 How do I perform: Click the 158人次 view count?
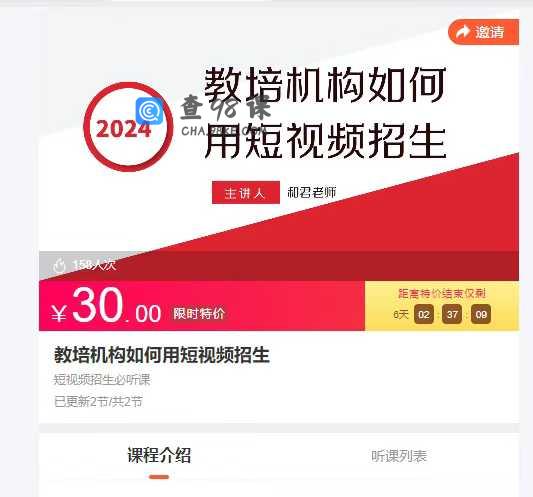click(x=94, y=265)
